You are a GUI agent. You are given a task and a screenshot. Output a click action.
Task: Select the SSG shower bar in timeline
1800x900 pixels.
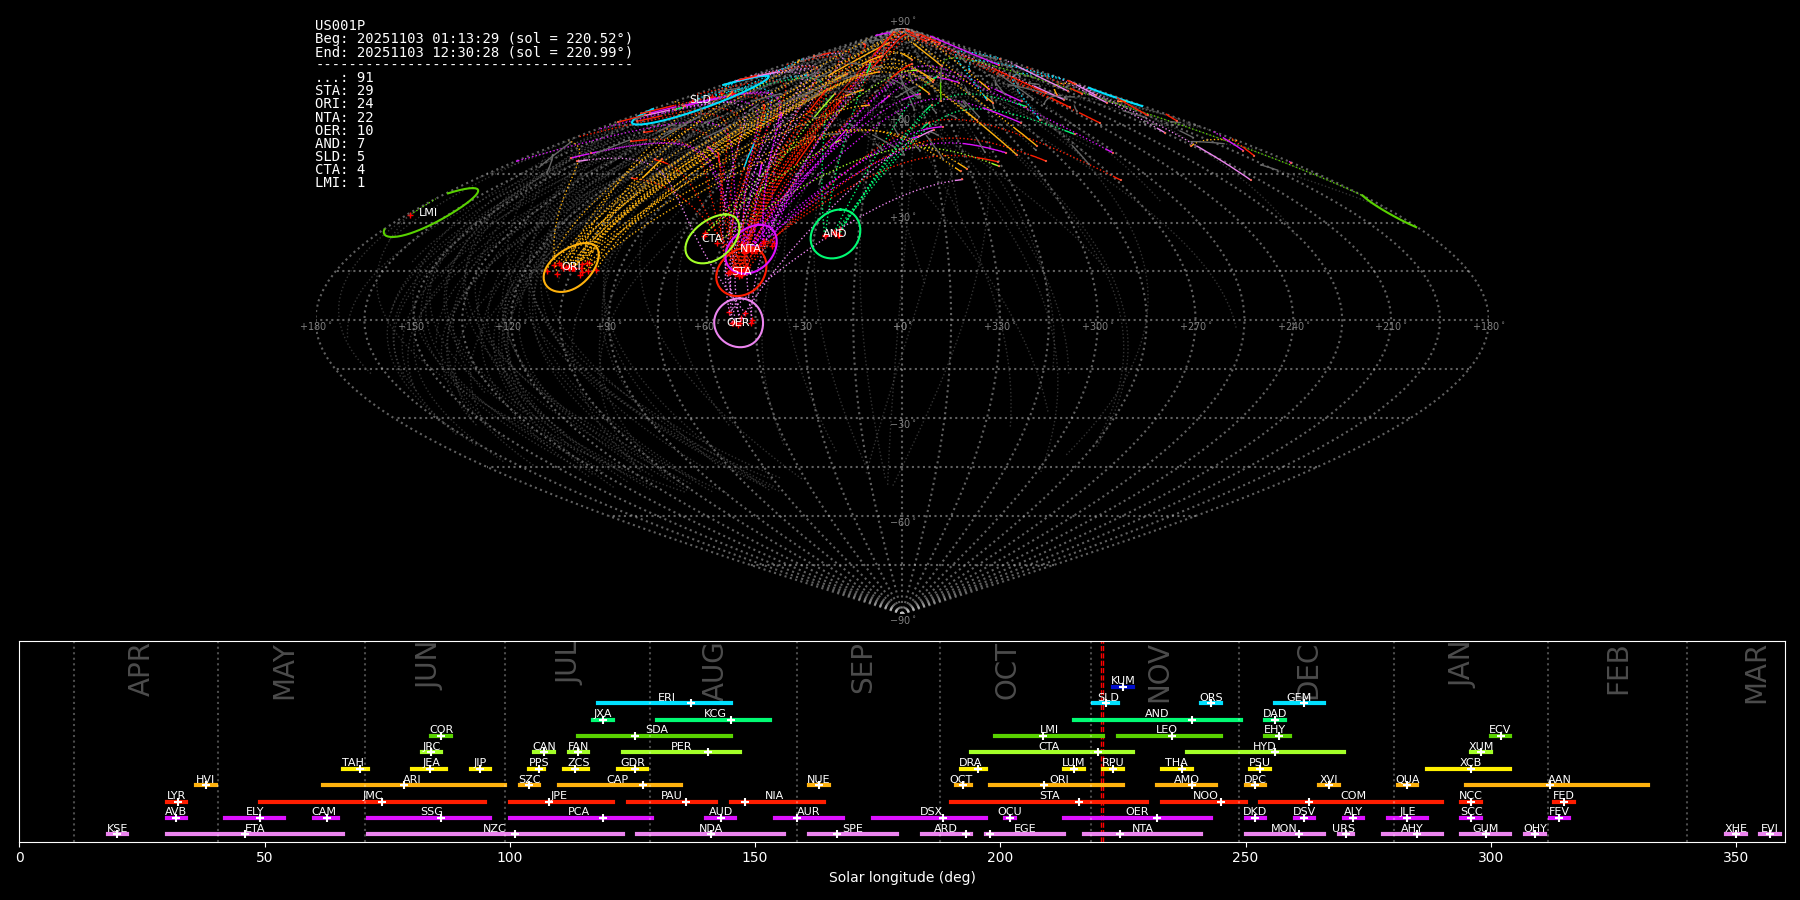428,818
